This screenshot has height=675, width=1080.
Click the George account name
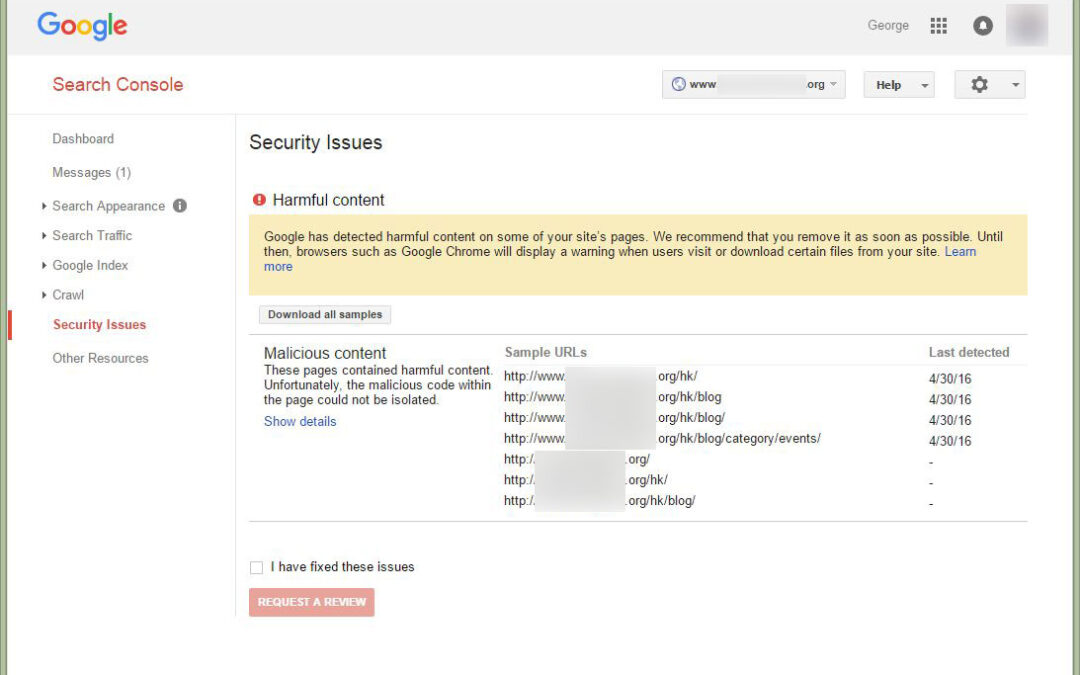click(888, 25)
